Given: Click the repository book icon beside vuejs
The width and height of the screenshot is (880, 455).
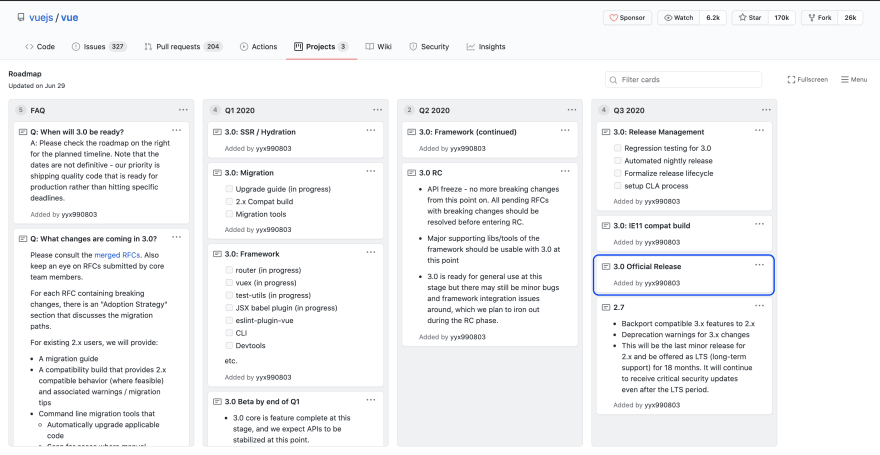Looking at the screenshot, I should 21,18.
